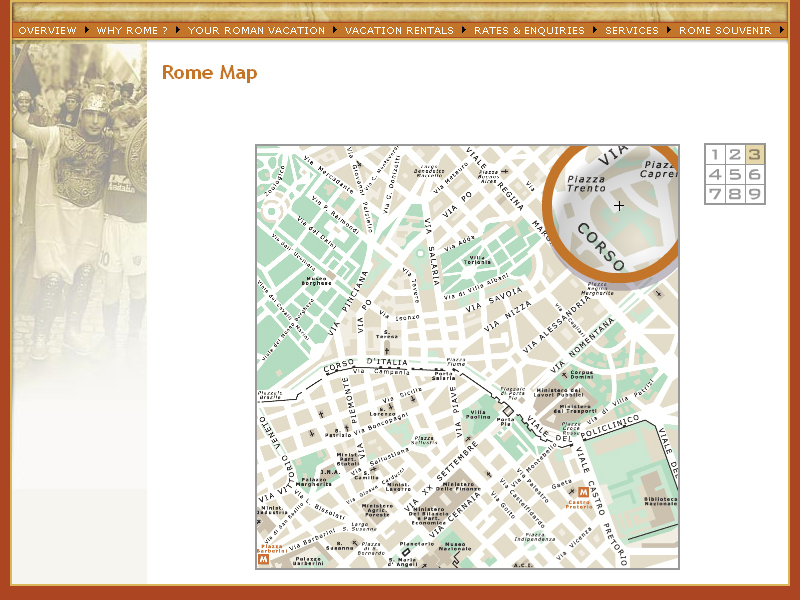This screenshot has width=800, height=600.
Task: Open Your Roman Vacation menu item
Action: click(256, 30)
